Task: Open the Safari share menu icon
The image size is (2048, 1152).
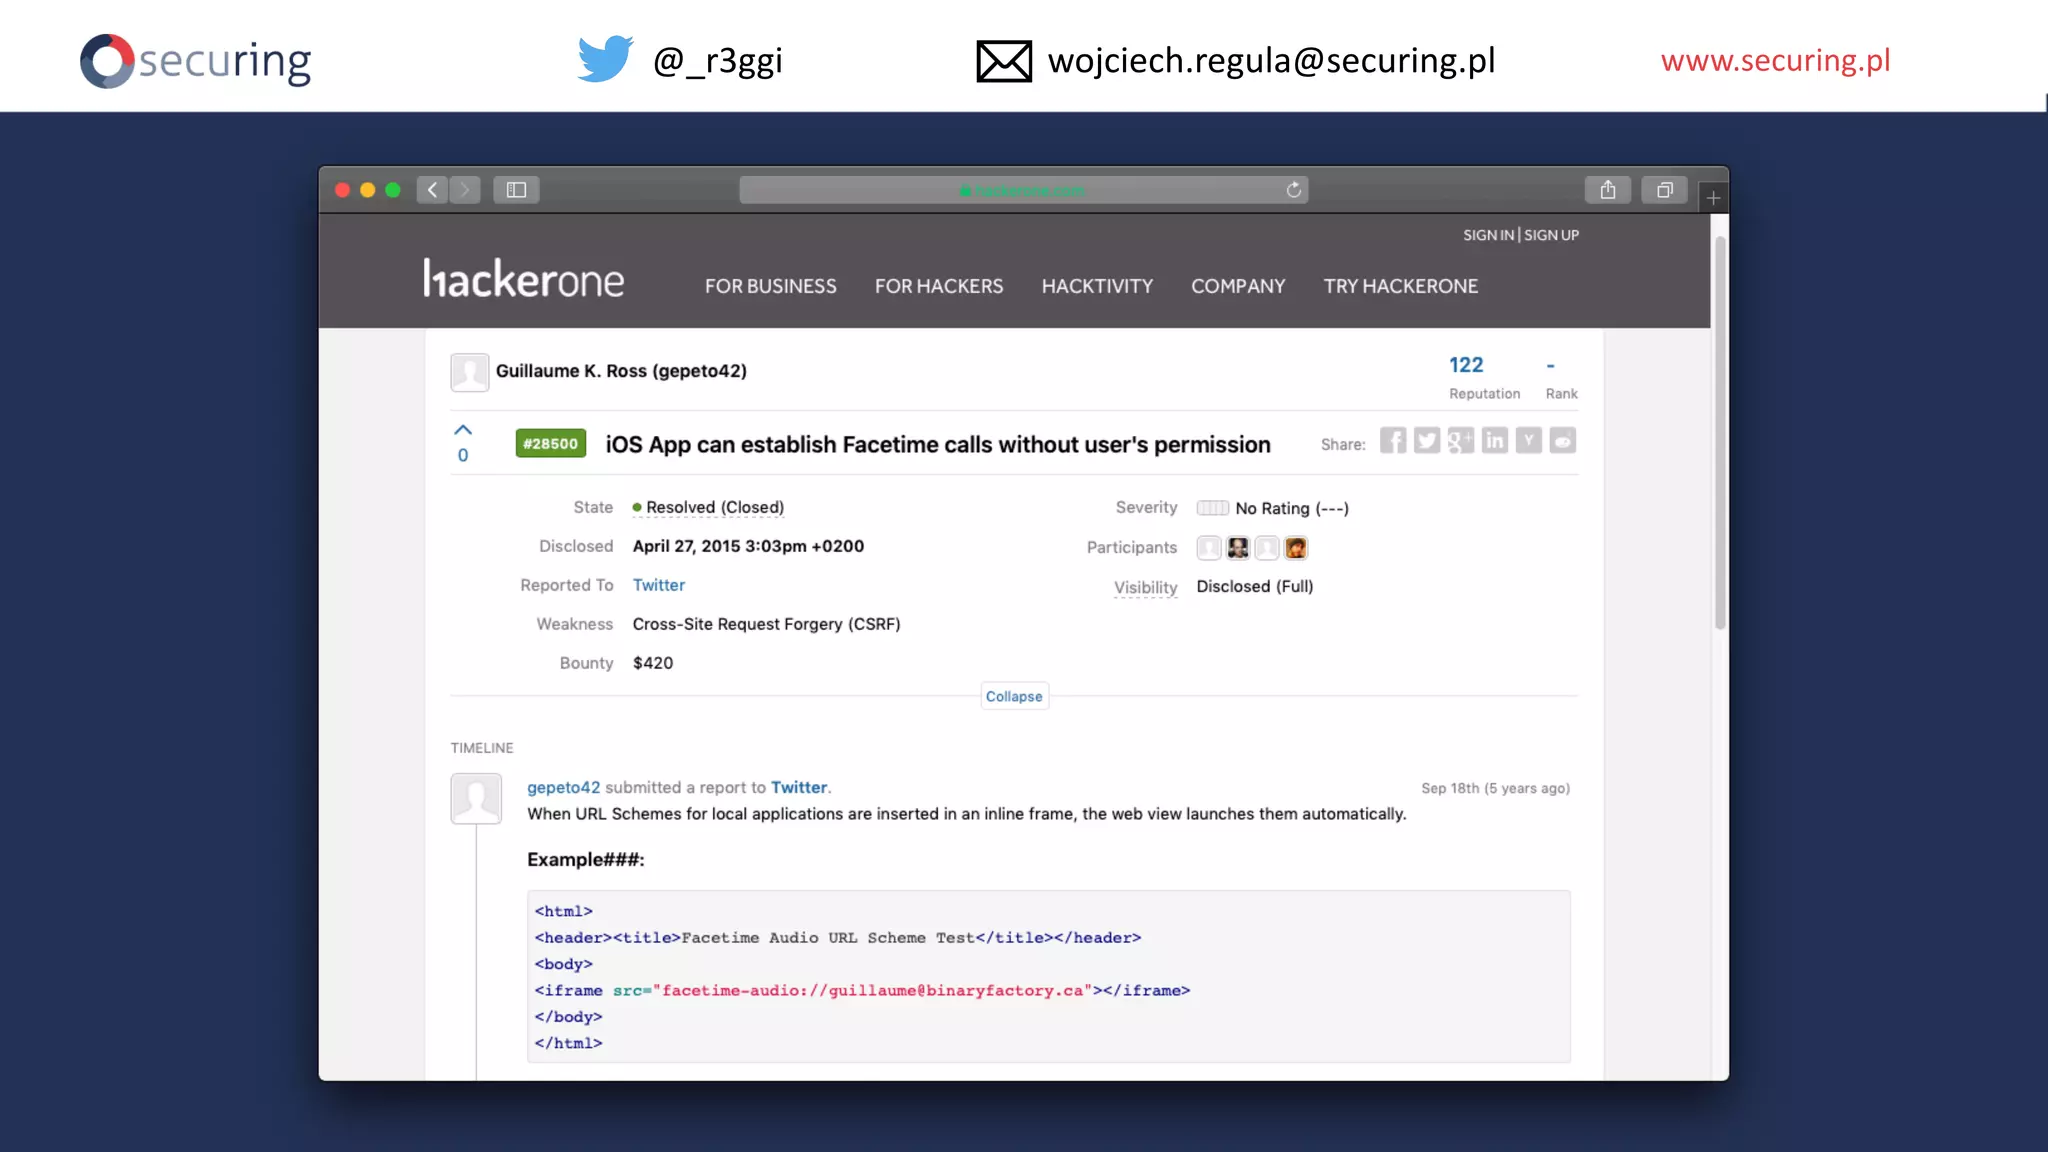Action: pos(1608,190)
